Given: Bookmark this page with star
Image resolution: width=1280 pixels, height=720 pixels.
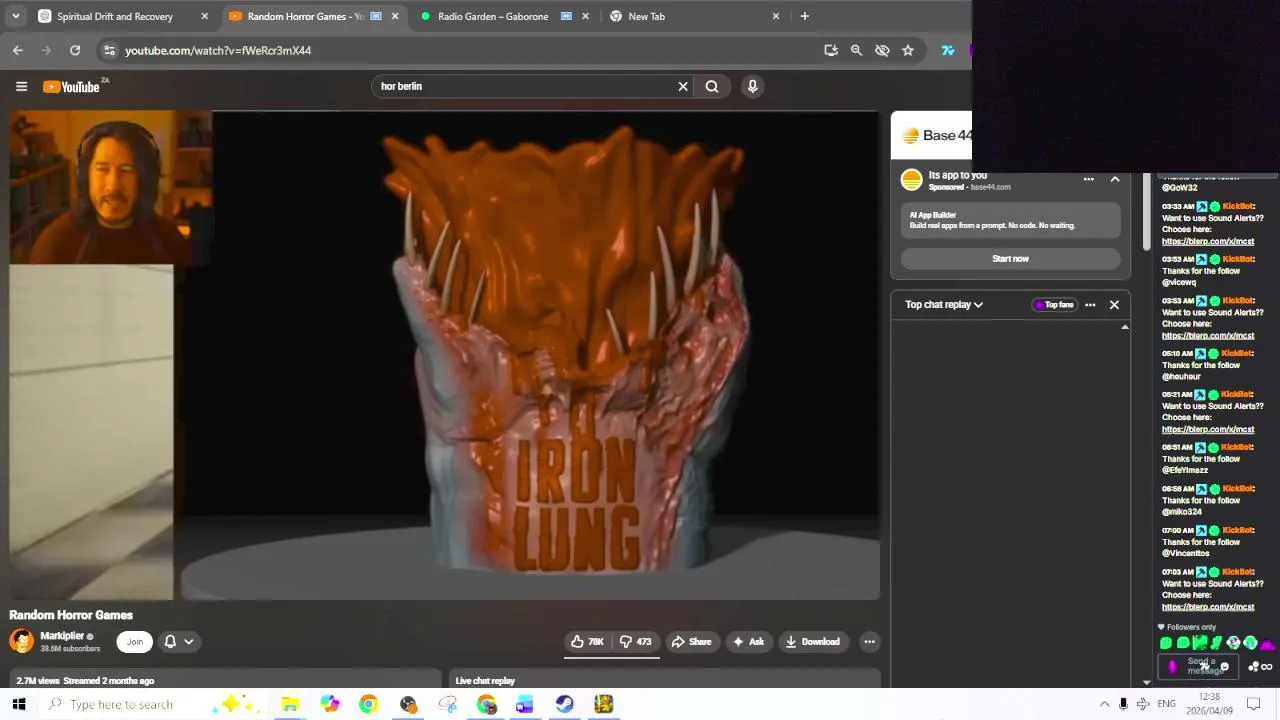Looking at the screenshot, I should tap(908, 50).
